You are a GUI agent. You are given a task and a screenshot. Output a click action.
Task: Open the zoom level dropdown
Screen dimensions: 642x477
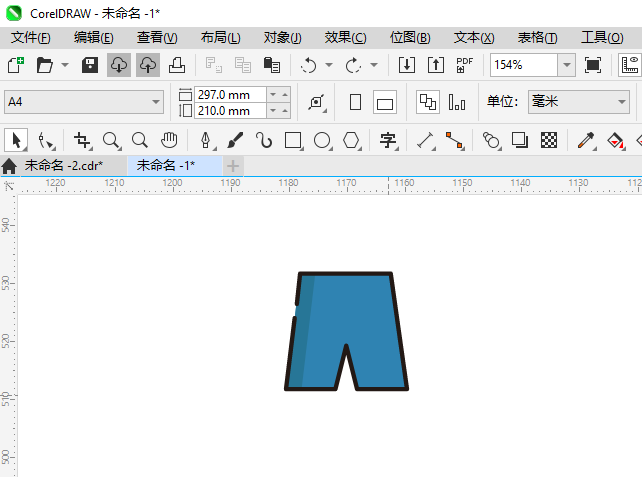(567, 65)
